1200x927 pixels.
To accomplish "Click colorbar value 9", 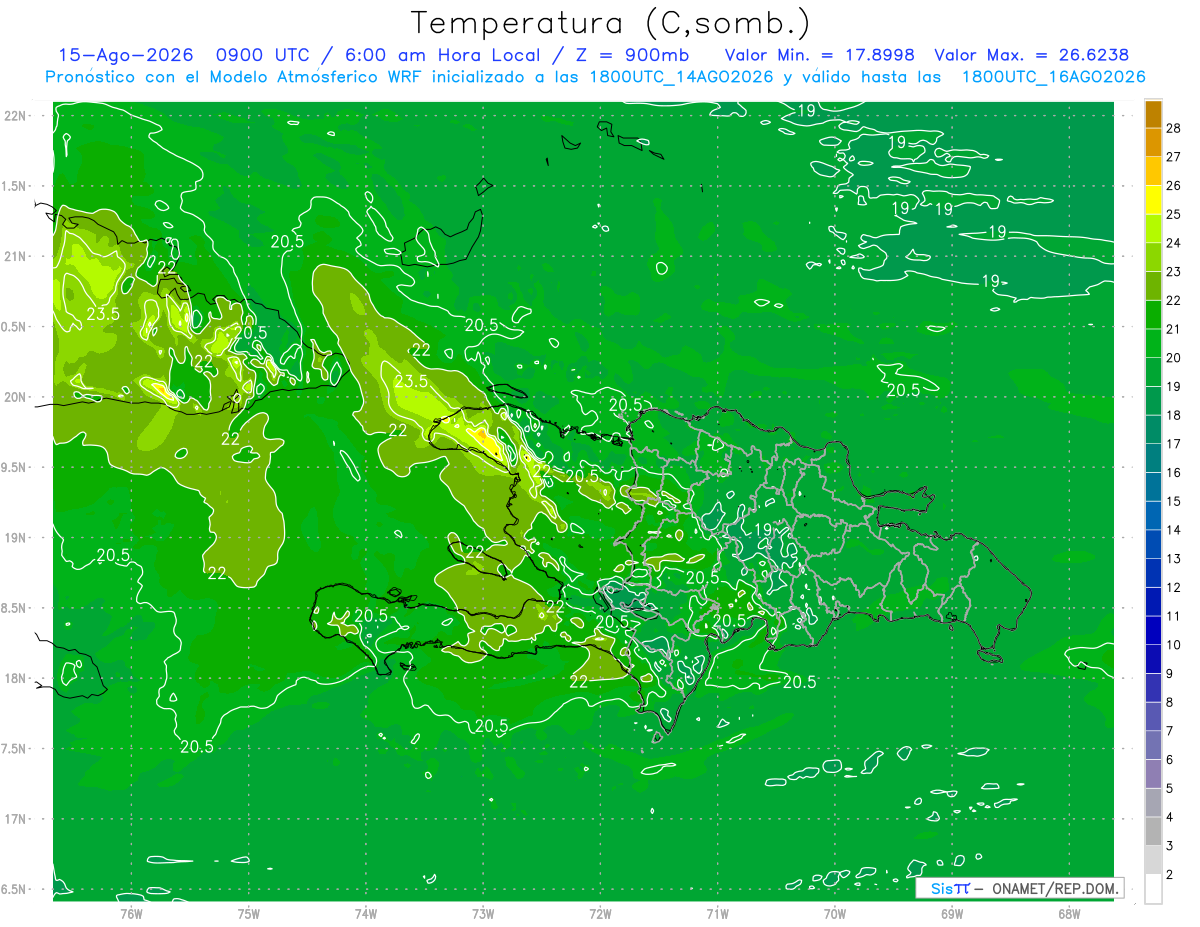I will tap(1170, 674).
